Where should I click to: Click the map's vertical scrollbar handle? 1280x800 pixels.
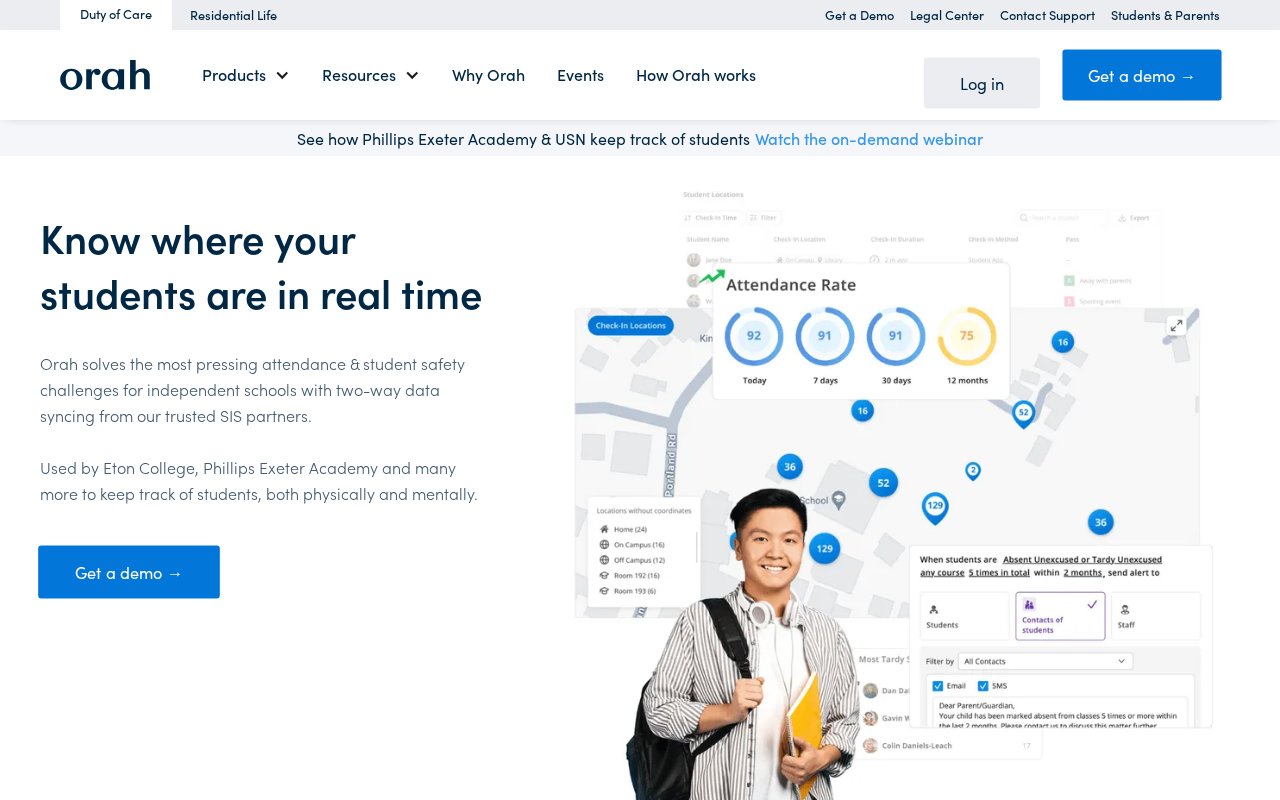[1197, 404]
